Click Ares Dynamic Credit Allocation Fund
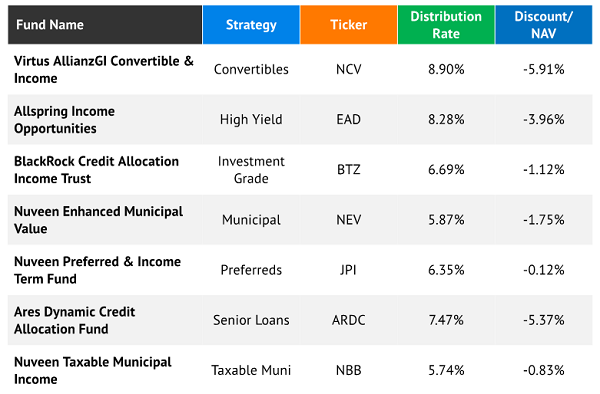The height and width of the screenshot is (394, 600). tap(75, 320)
